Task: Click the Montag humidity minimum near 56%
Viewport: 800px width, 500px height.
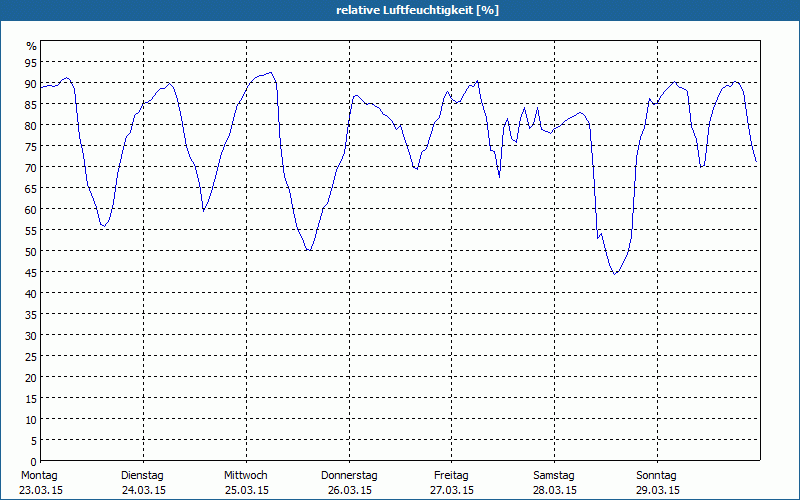Action: [x=104, y=226]
